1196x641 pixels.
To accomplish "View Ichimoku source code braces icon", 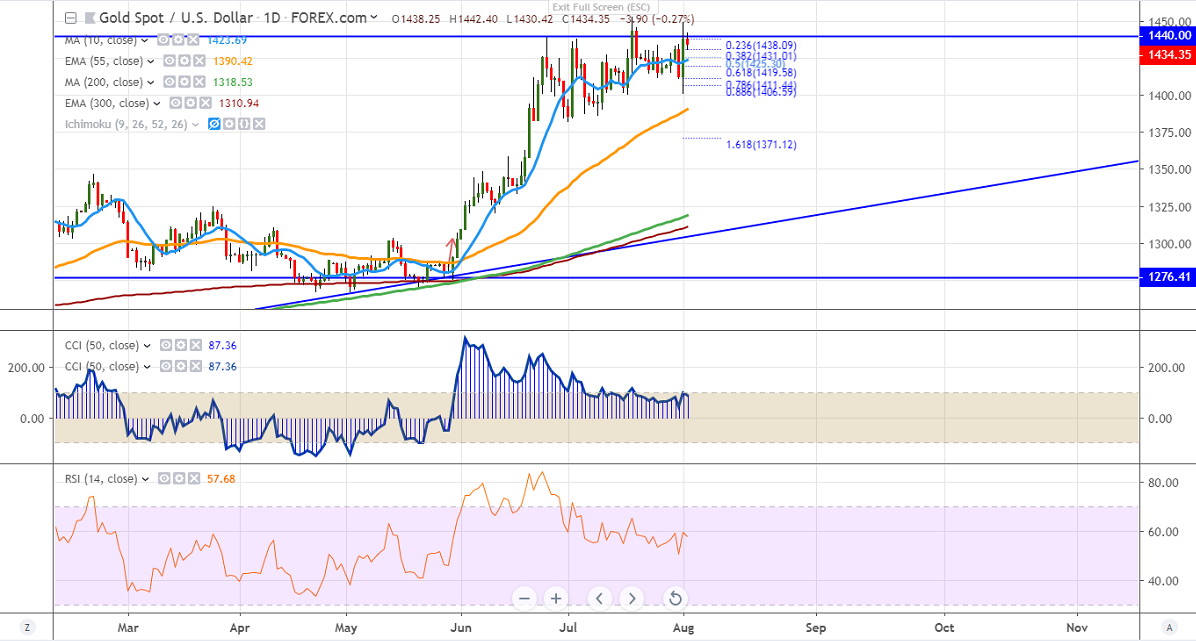I will point(244,124).
